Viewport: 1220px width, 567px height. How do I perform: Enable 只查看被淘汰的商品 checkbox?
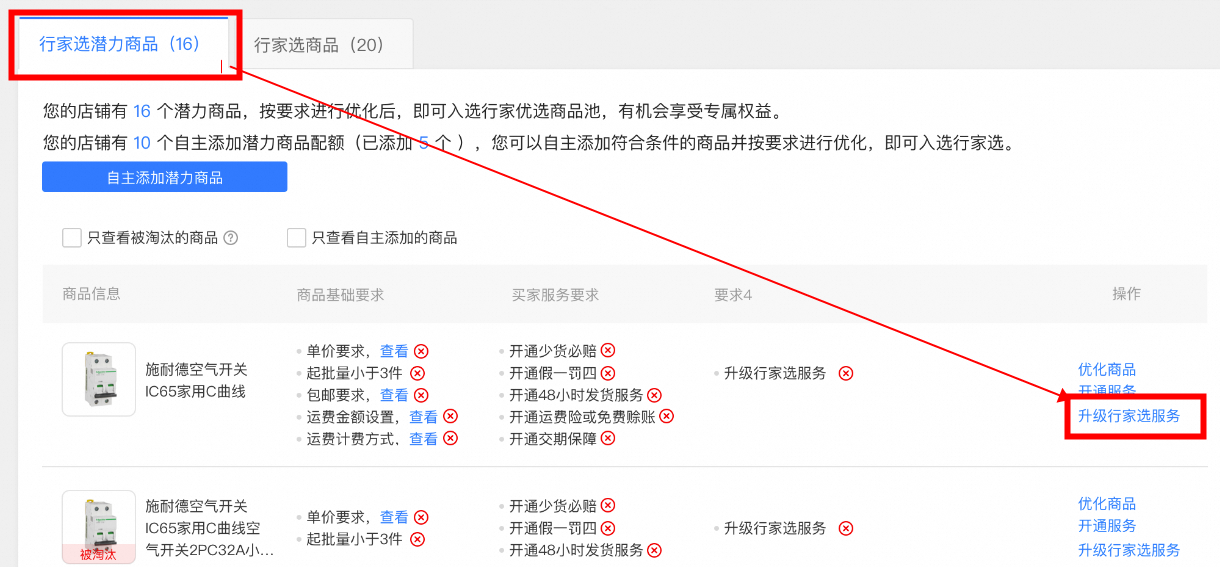72,238
